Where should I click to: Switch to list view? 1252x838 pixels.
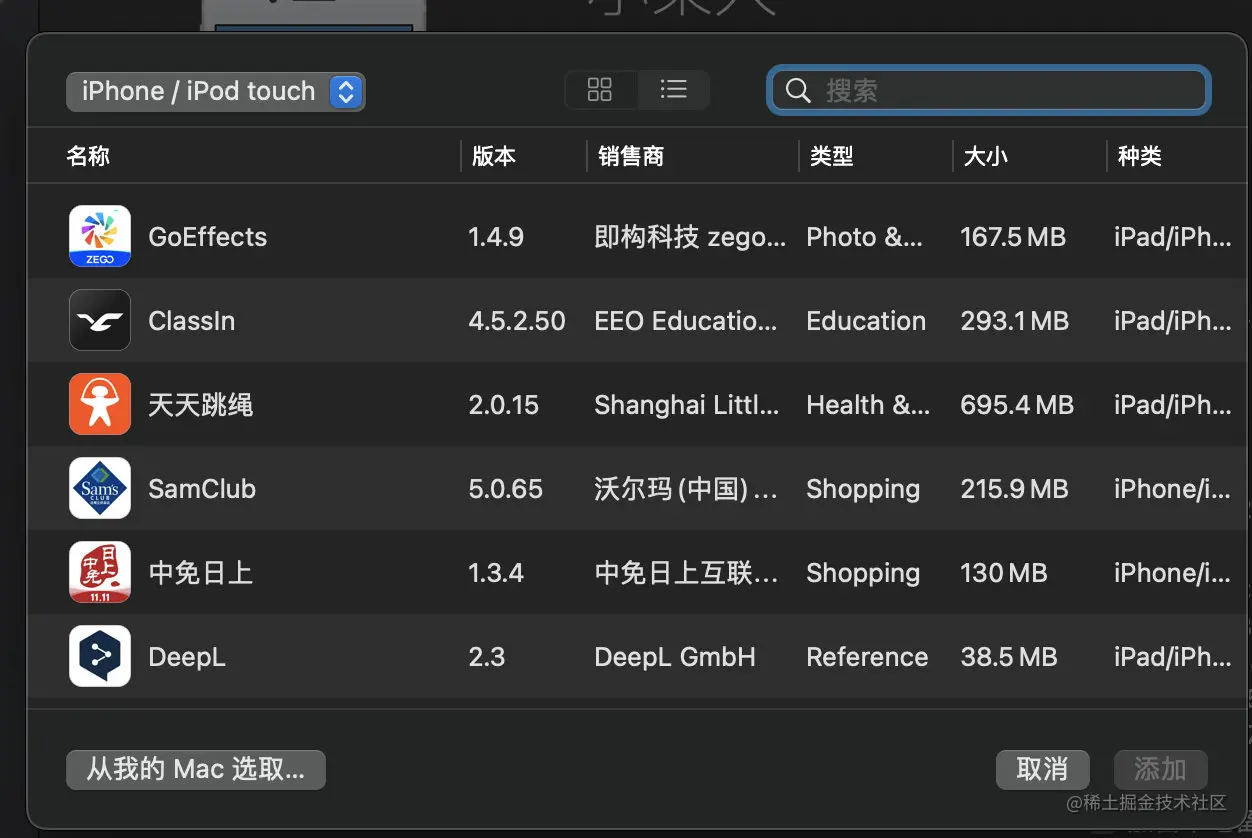pyautogui.click(x=674, y=90)
